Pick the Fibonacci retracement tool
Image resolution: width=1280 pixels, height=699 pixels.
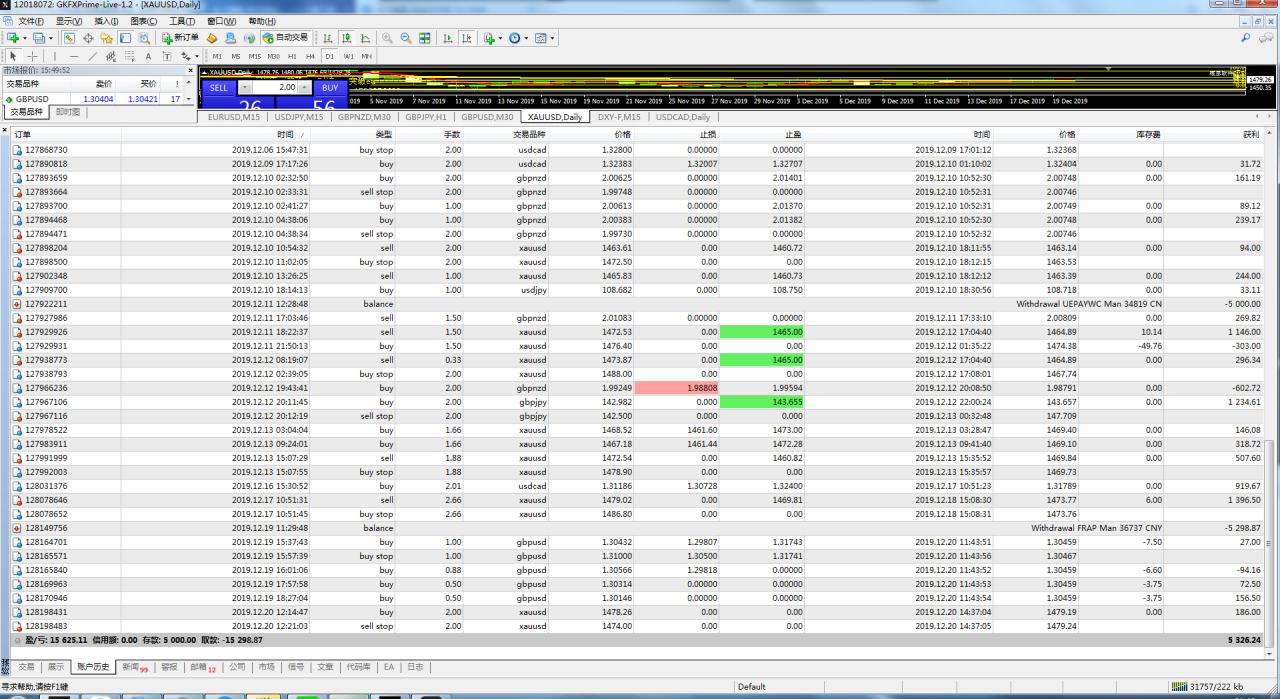[x=129, y=56]
